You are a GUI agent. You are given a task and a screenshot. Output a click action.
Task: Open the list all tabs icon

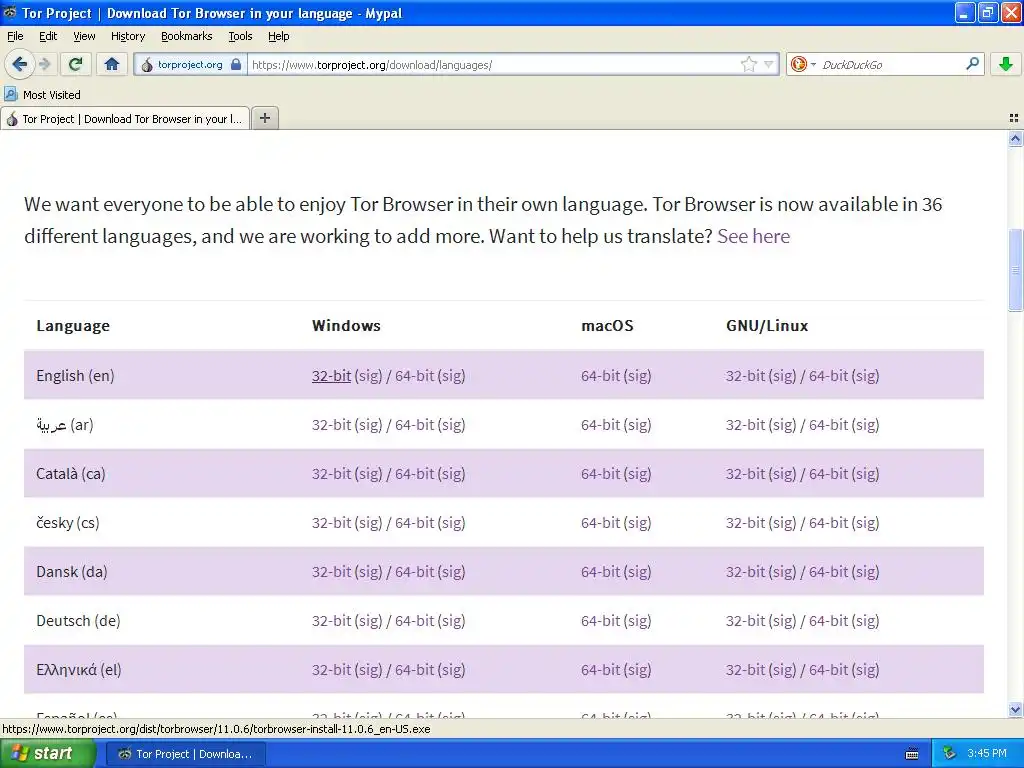pos(1014,118)
